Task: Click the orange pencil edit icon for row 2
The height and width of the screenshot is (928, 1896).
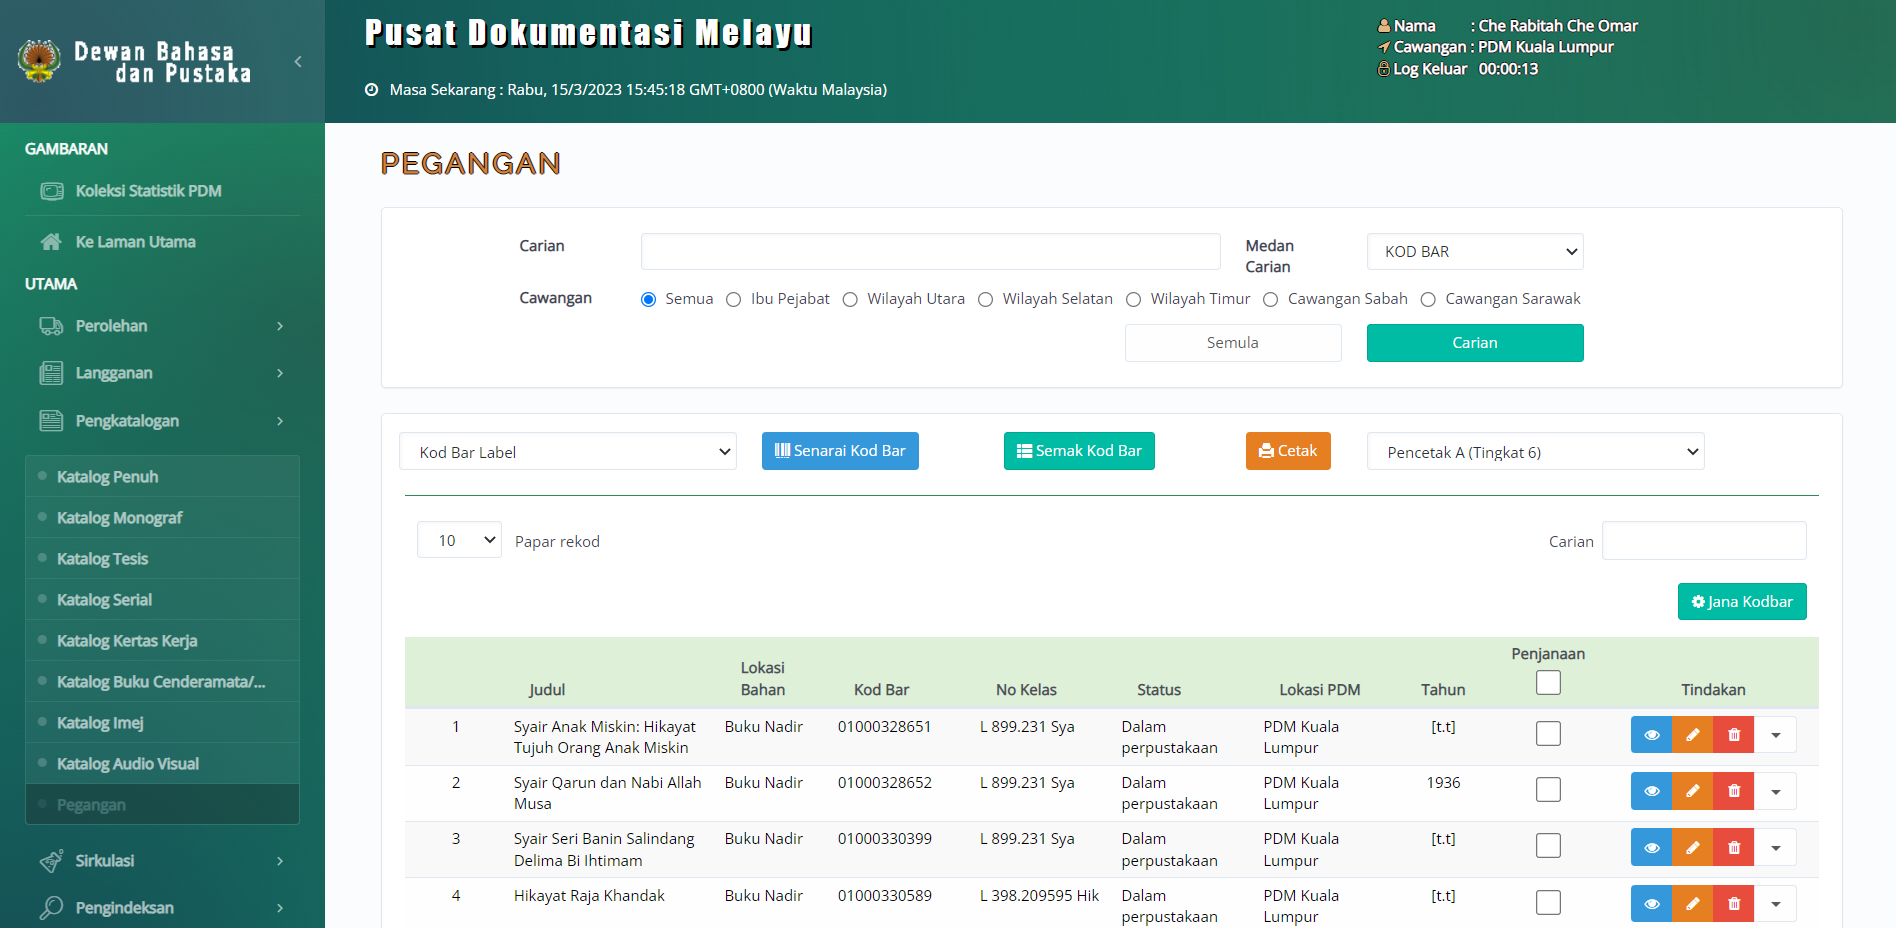Action: pos(1692,791)
